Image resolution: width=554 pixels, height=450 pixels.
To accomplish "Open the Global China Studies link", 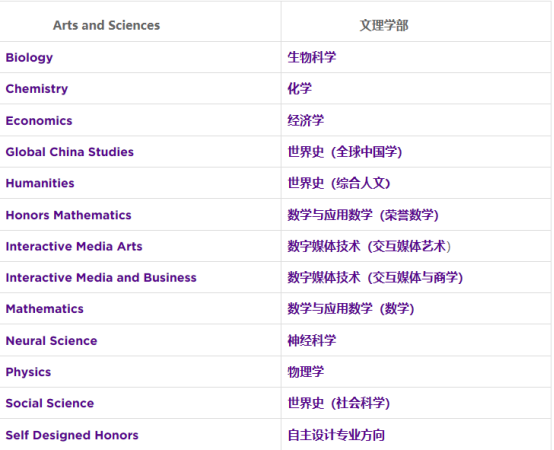I will click(70, 152).
